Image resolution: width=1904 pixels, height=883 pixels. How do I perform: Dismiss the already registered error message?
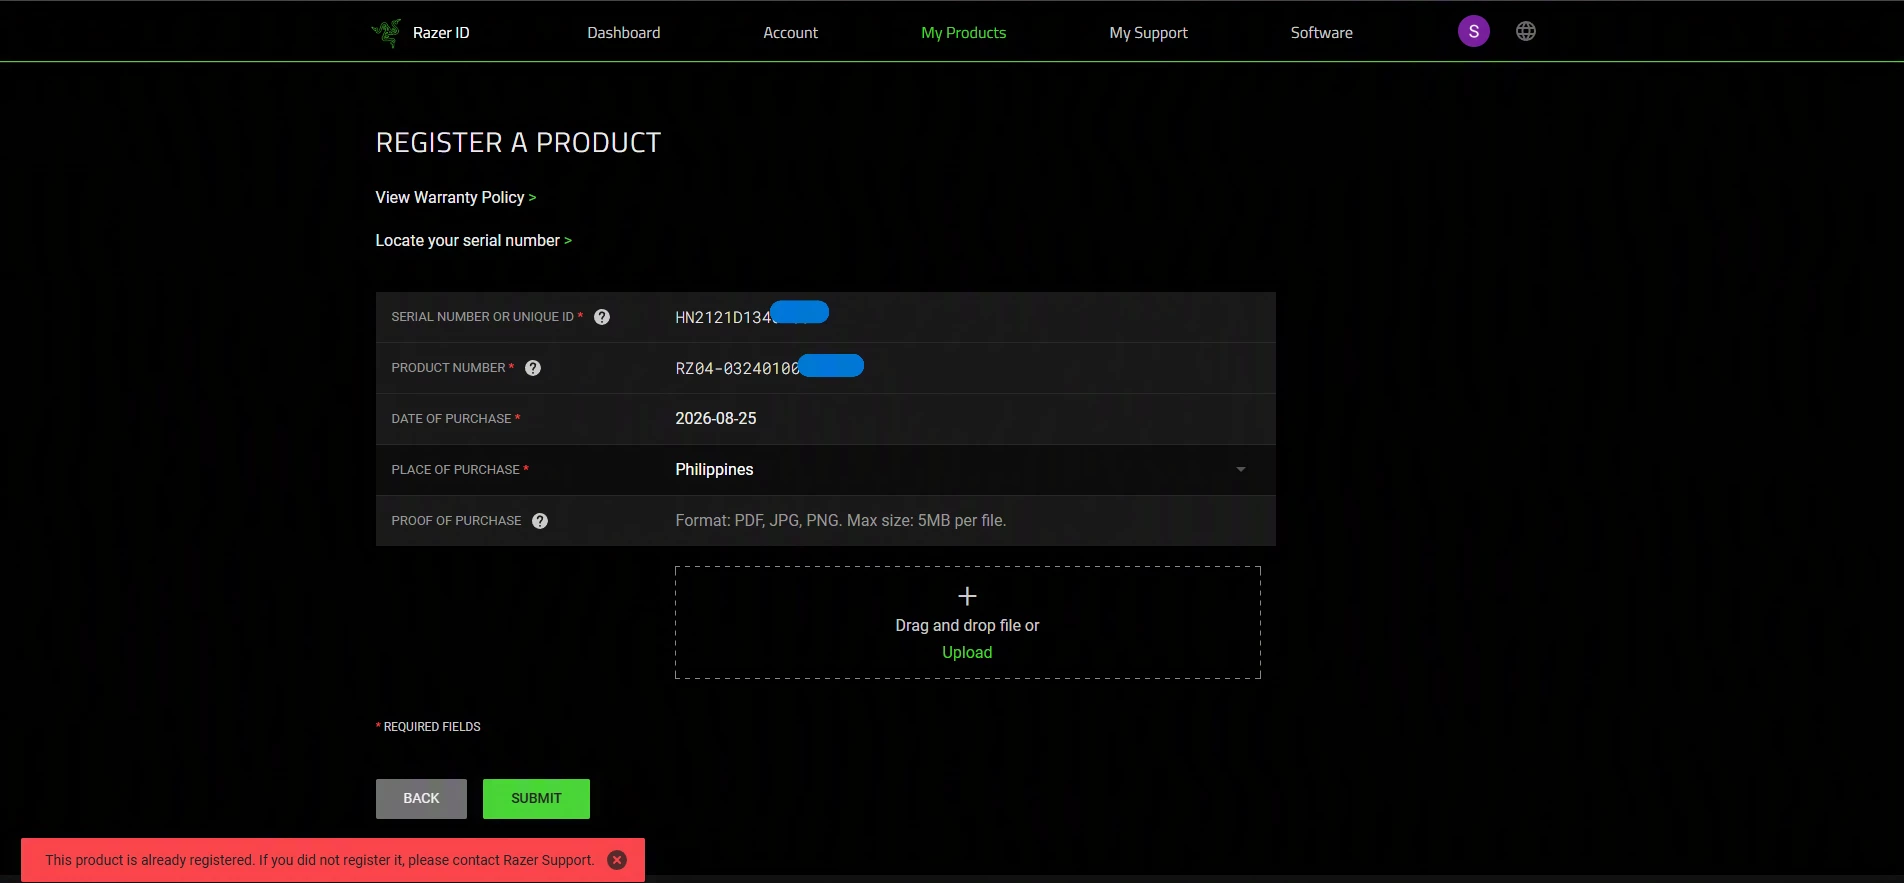point(617,860)
